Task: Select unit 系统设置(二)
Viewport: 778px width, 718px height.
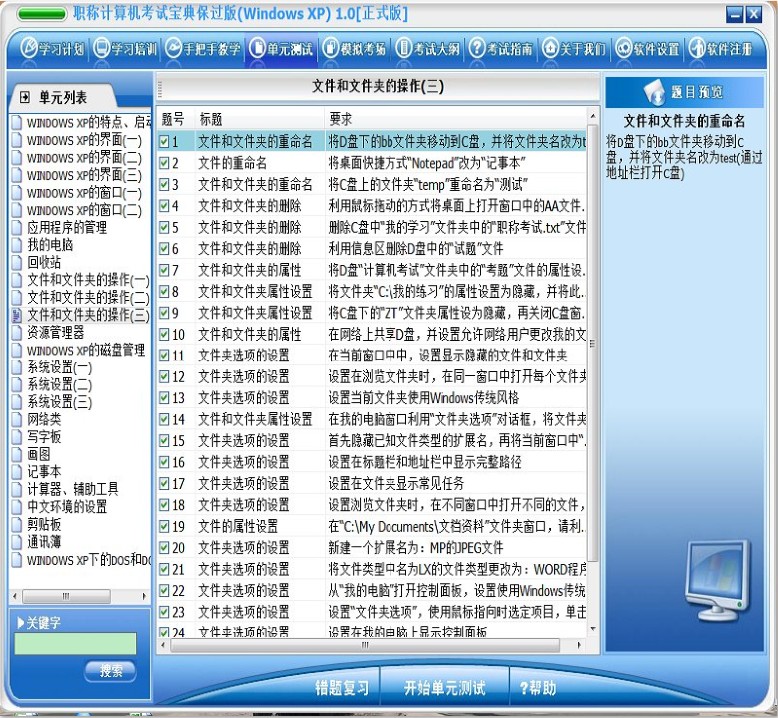Action: pos(60,385)
